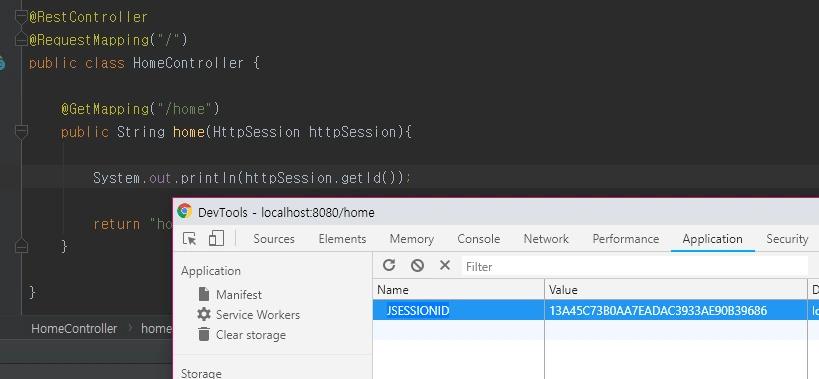Sort cookies by the Value column header
This screenshot has height=379, width=819.
pos(675,290)
